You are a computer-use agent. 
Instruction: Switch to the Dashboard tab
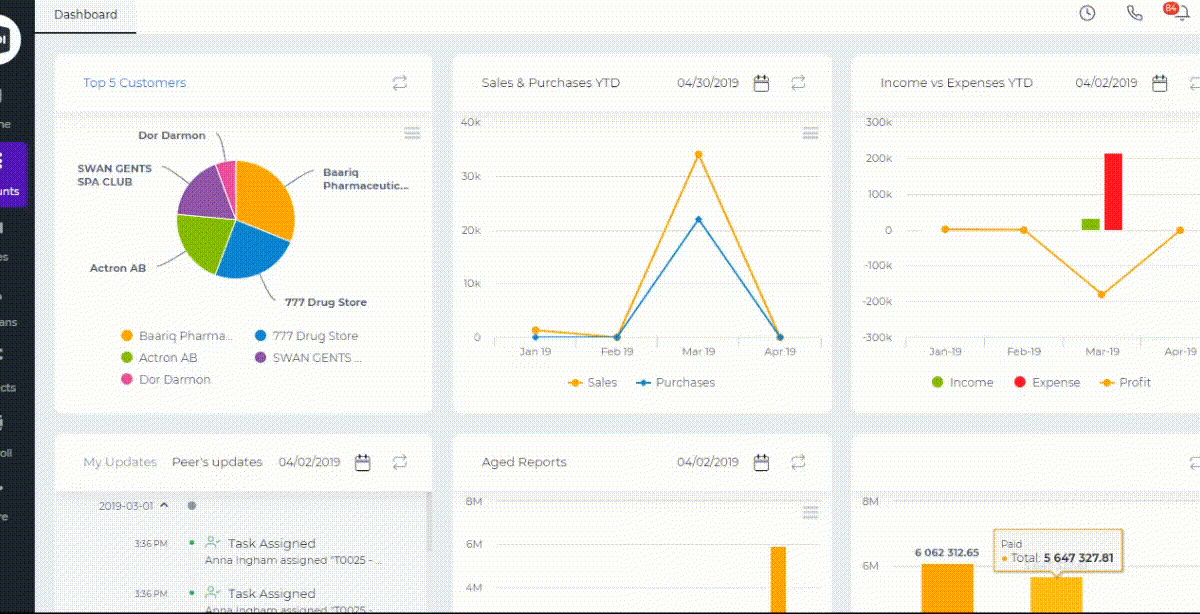click(x=85, y=15)
